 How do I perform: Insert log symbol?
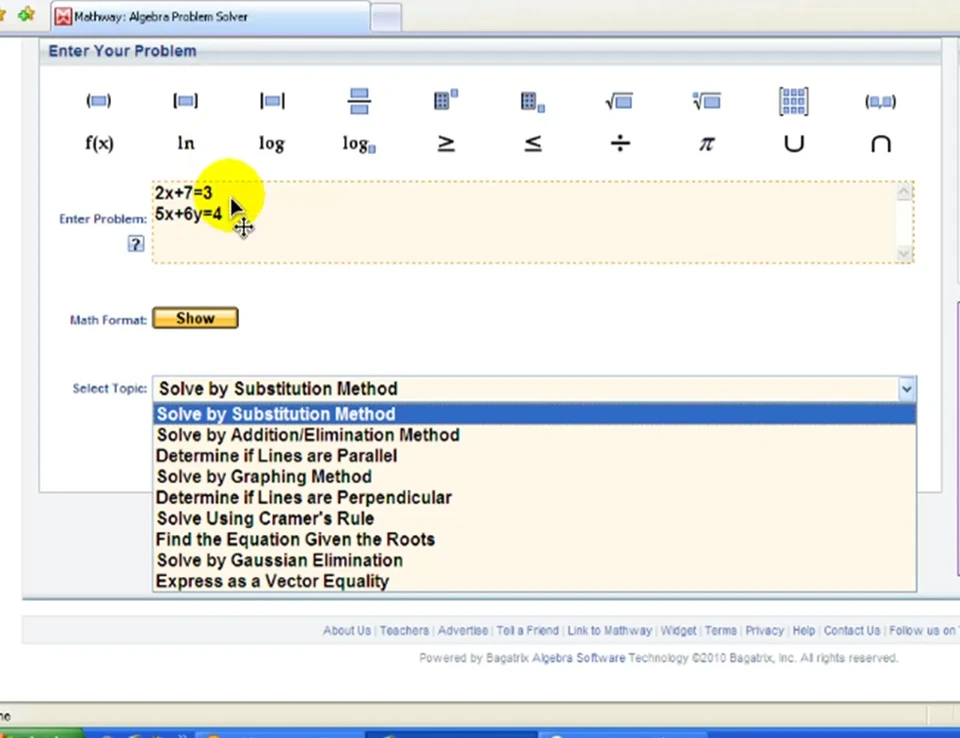(272, 144)
